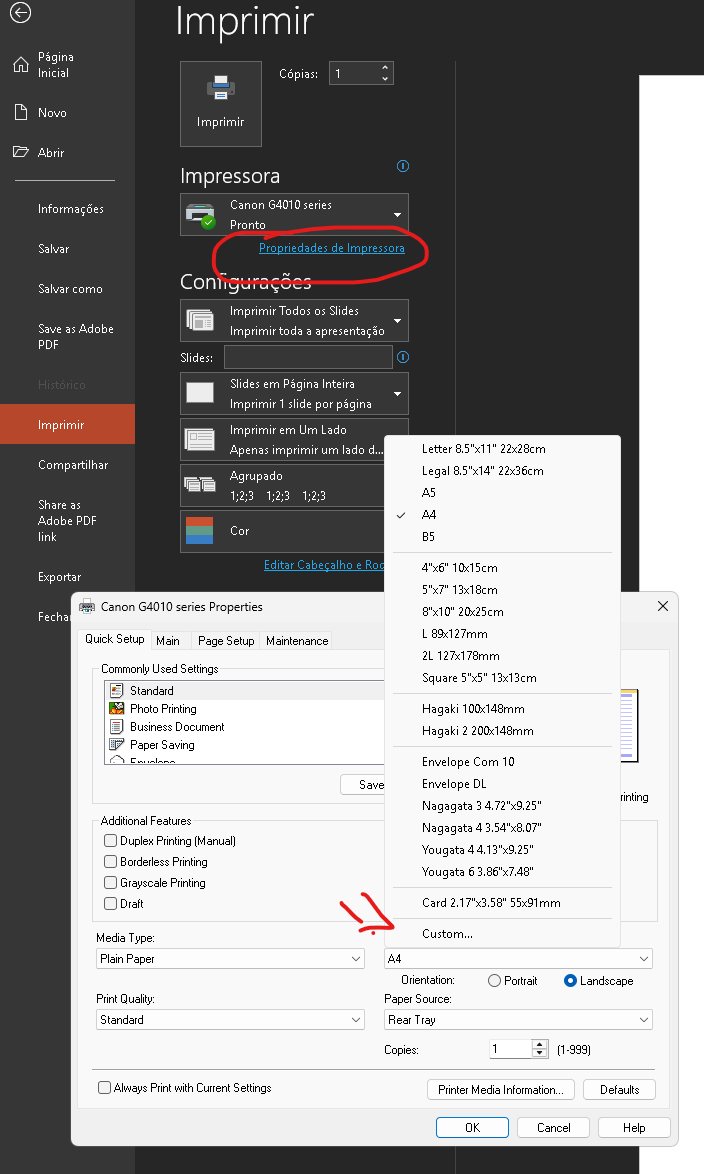This screenshot has width=704, height=1174.
Task: Switch to the Maintenance tab
Action: click(297, 640)
